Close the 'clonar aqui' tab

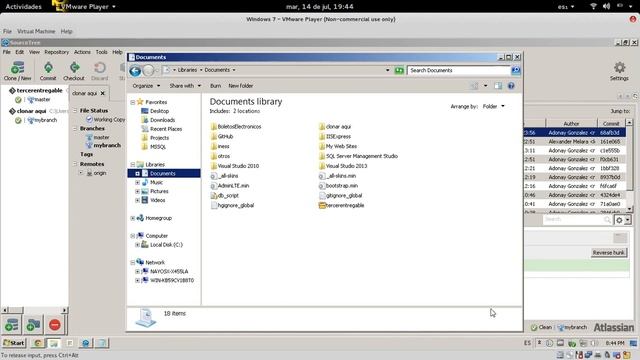102,93
